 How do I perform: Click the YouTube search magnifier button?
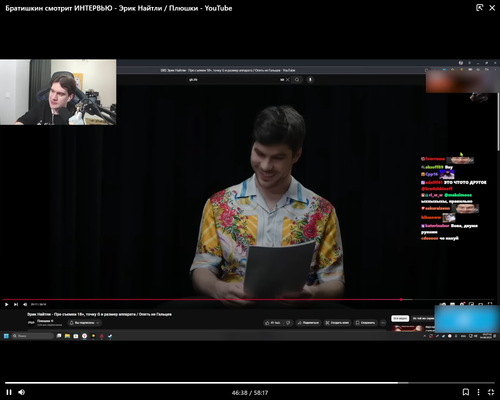[297, 80]
